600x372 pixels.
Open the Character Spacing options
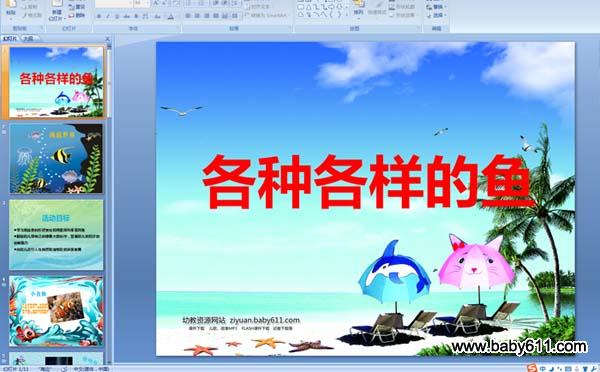click(x=145, y=16)
